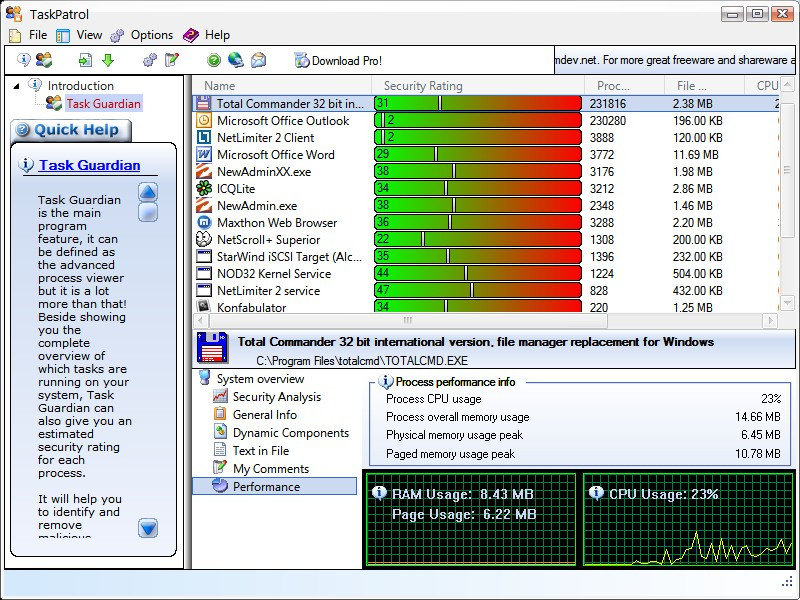Screen dimensions: 800x600
Task: Open Task Guardian from toolbar users icon
Action: point(44,60)
